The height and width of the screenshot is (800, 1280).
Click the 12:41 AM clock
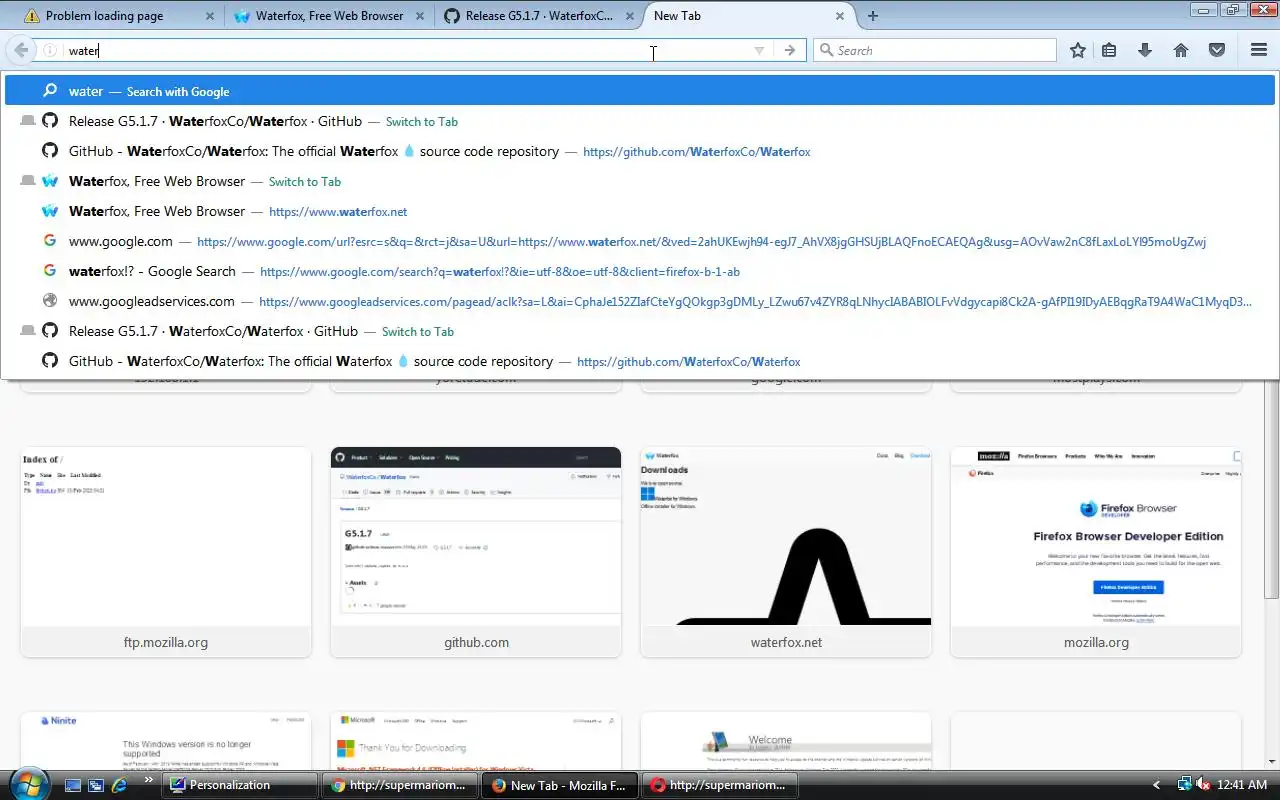tap(1243, 785)
